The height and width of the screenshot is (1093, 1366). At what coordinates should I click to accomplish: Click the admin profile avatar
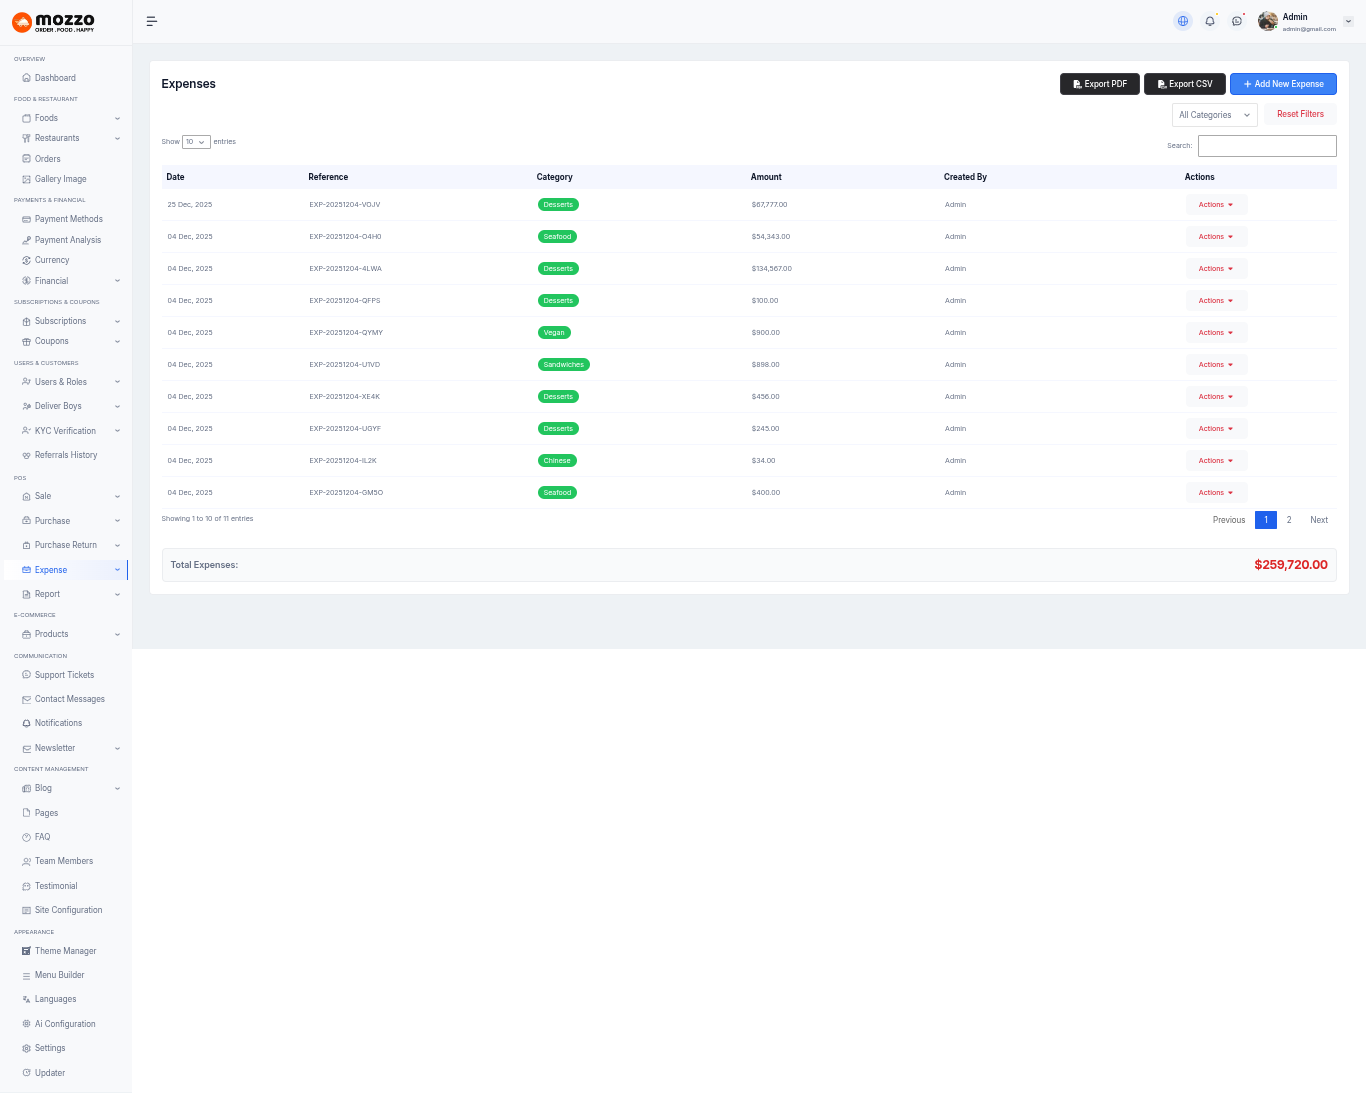(x=1268, y=21)
